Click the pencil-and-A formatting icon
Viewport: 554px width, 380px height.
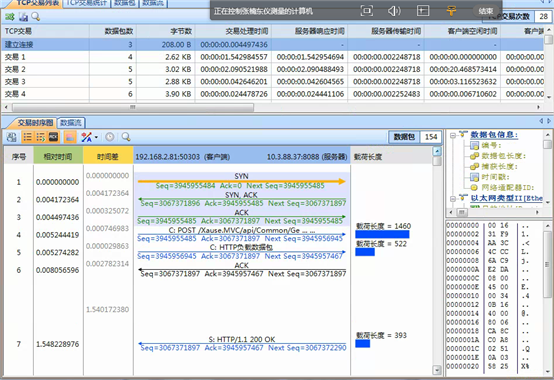click(87, 137)
